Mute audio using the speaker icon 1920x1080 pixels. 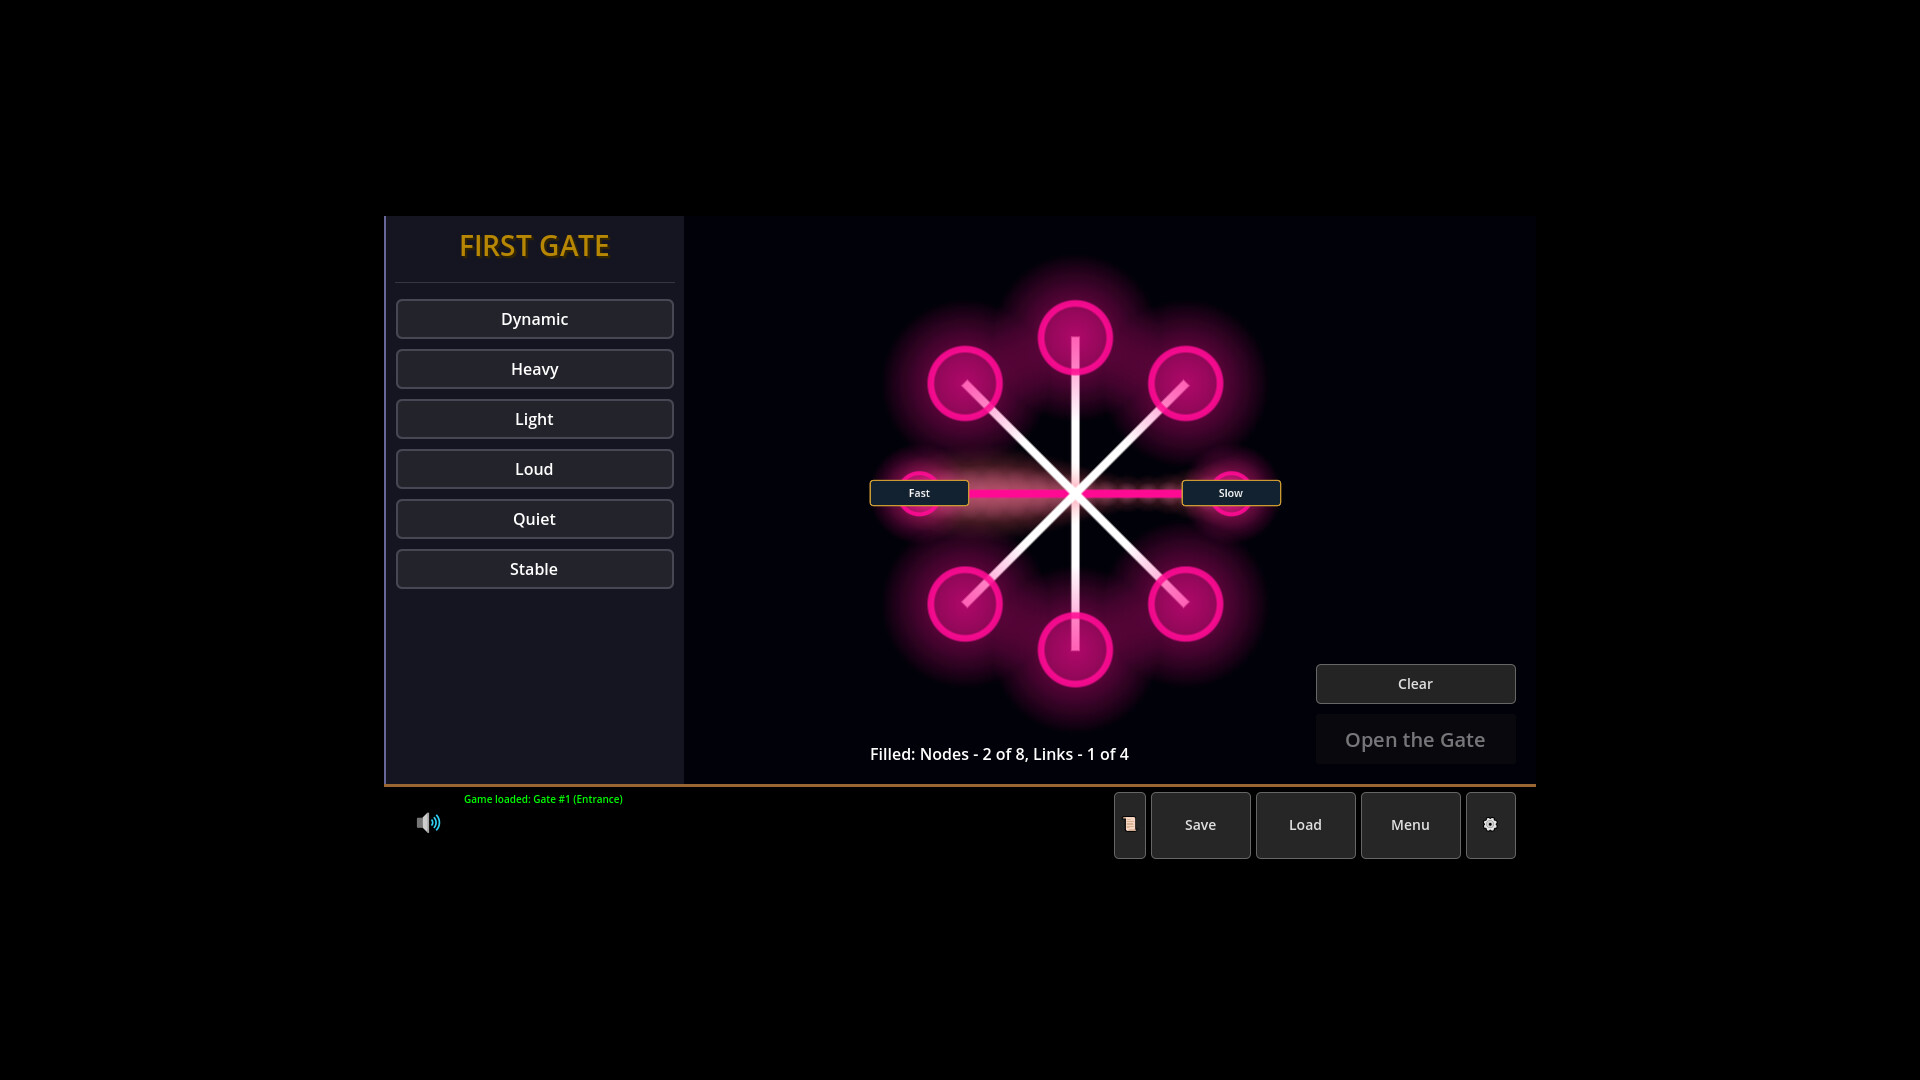pyautogui.click(x=428, y=822)
